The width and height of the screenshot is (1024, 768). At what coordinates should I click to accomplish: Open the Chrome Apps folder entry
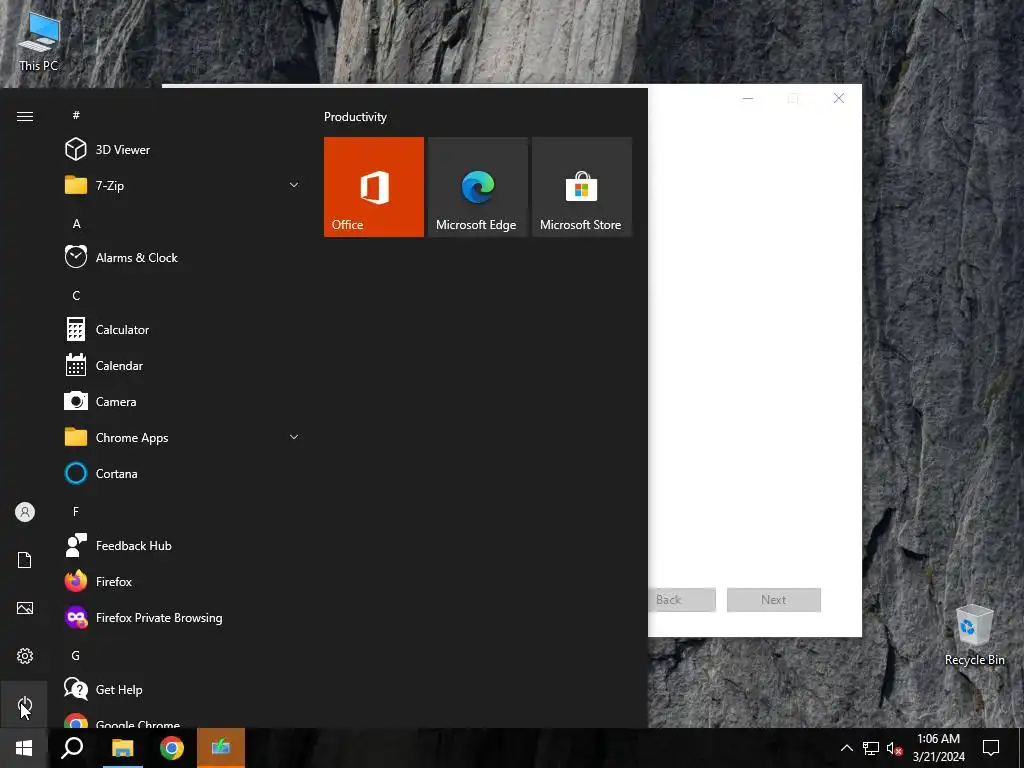[183, 438]
